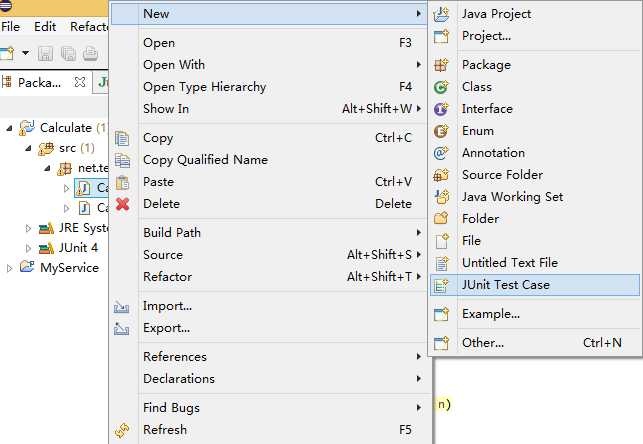Open the Refactor menu in menu bar

pyautogui.click(x=89, y=27)
